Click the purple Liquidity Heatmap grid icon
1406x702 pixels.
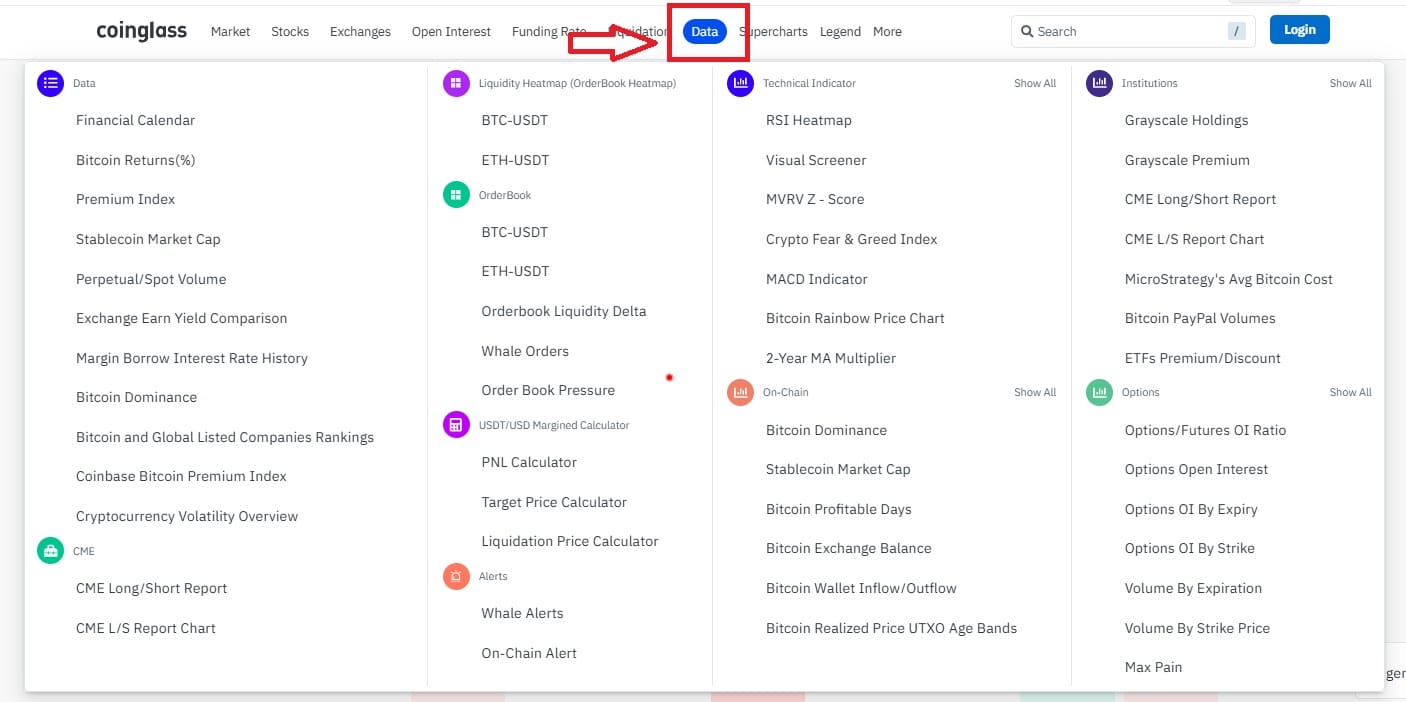[x=456, y=83]
